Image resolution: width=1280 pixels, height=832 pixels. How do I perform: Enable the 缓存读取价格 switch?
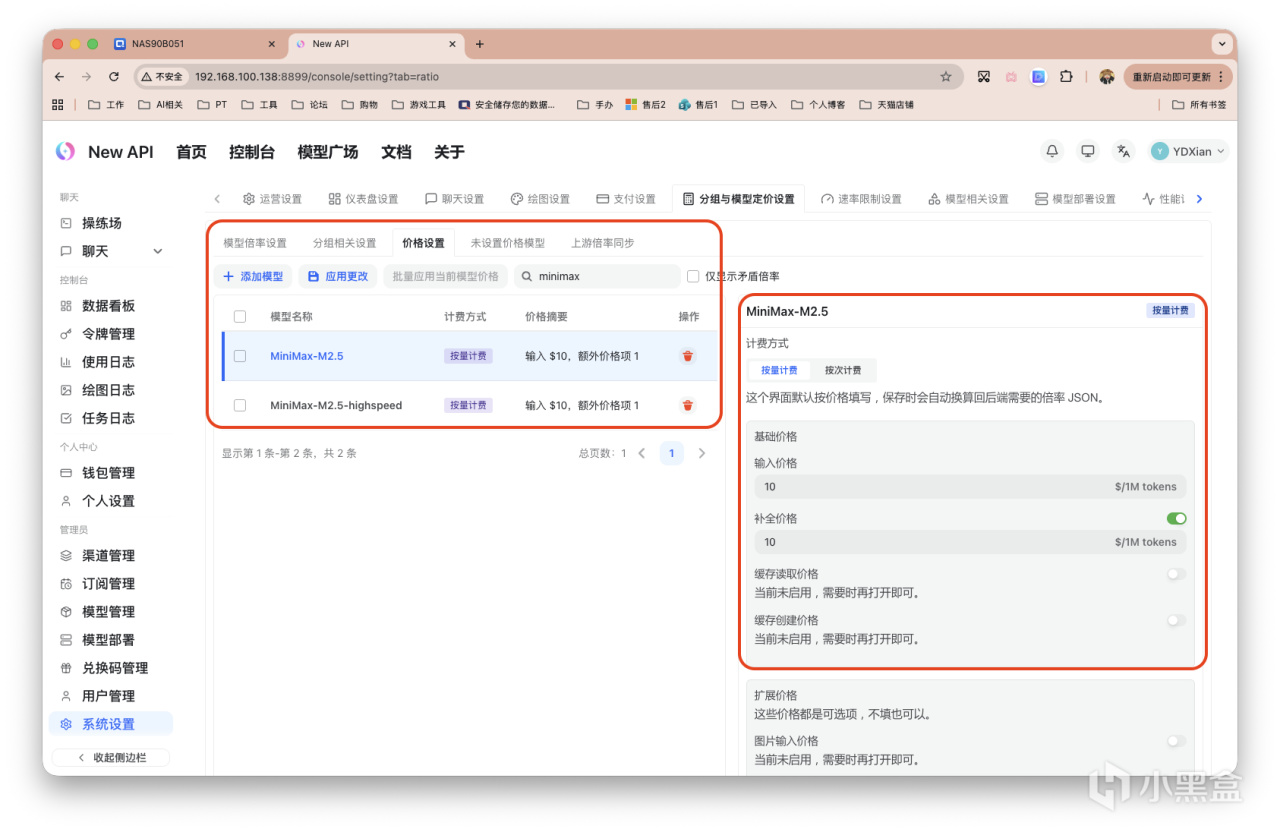click(x=1176, y=574)
